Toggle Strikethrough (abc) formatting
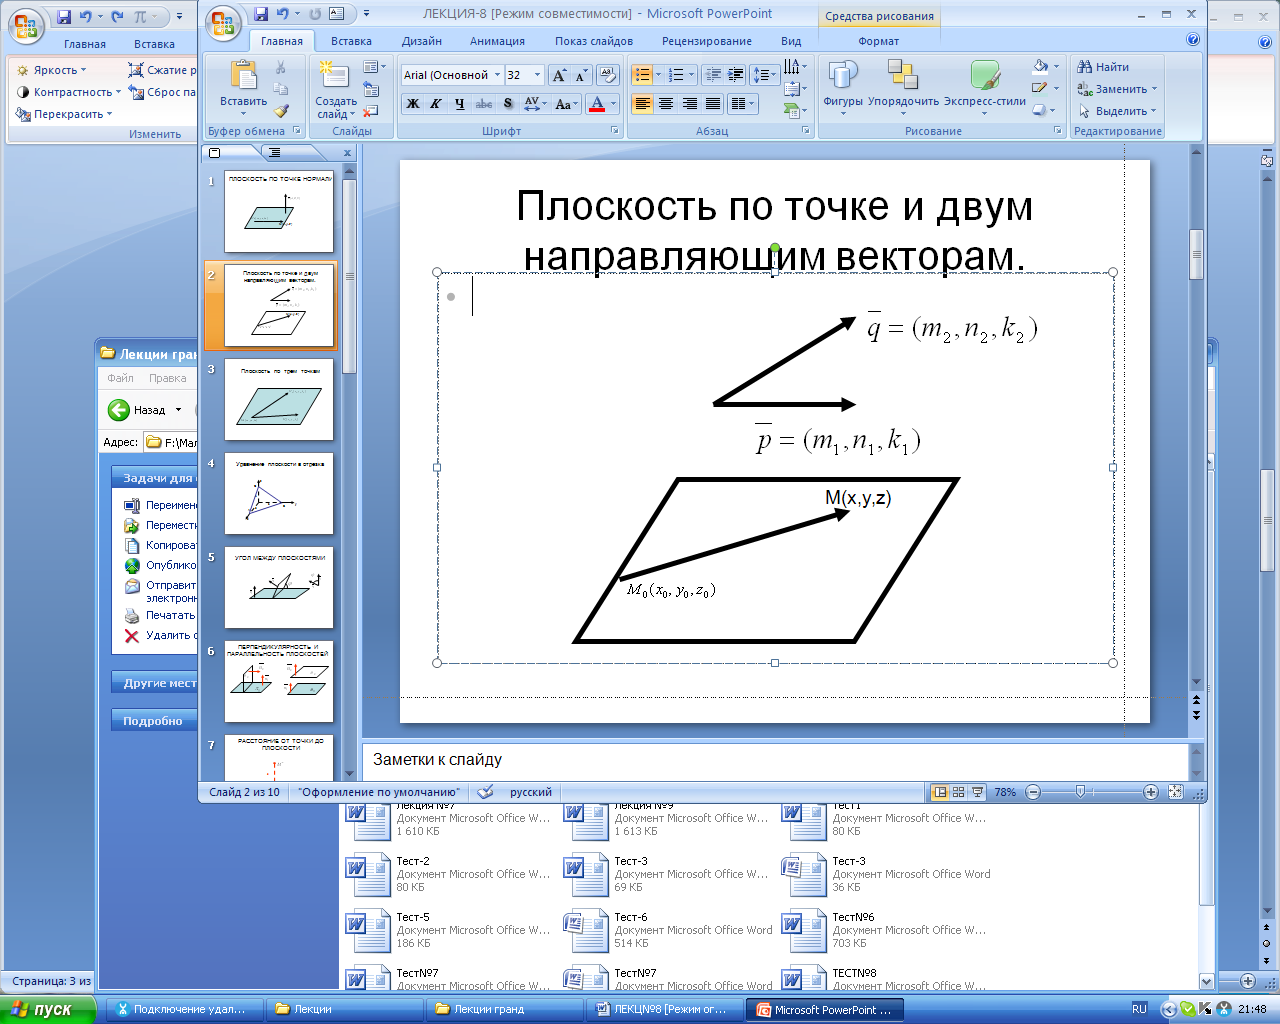The image size is (1280, 1024). [x=484, y=104]
